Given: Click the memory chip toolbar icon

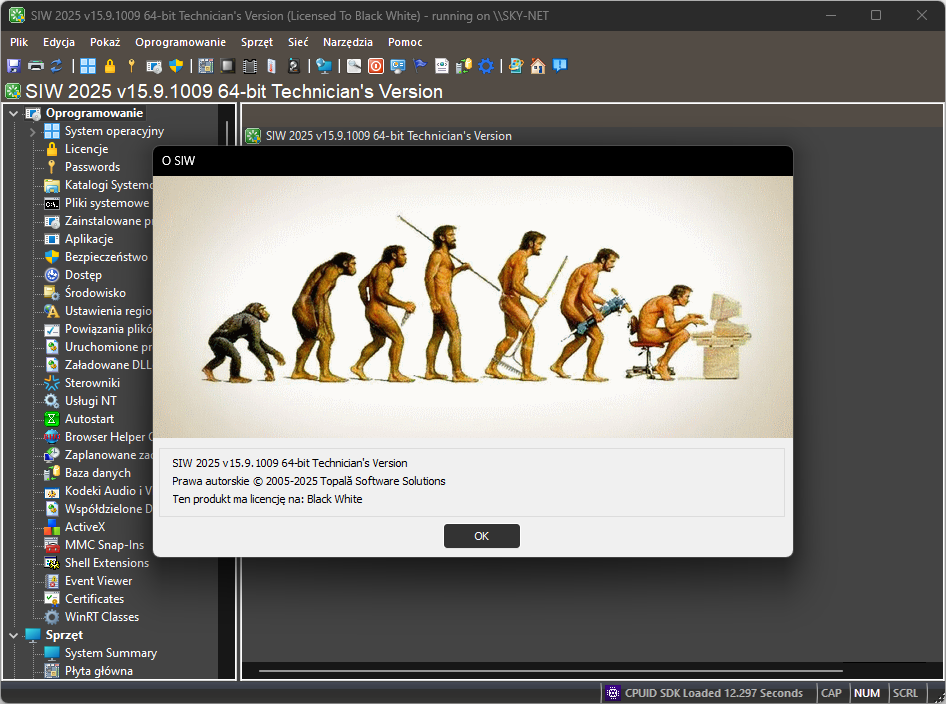Looking at the screenshot, I should 250,66.
